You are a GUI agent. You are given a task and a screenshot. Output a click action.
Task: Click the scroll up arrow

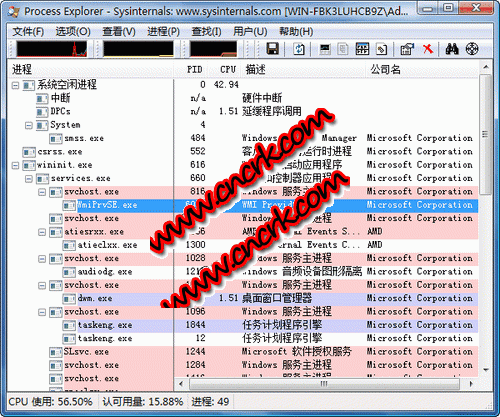point(486,67)
